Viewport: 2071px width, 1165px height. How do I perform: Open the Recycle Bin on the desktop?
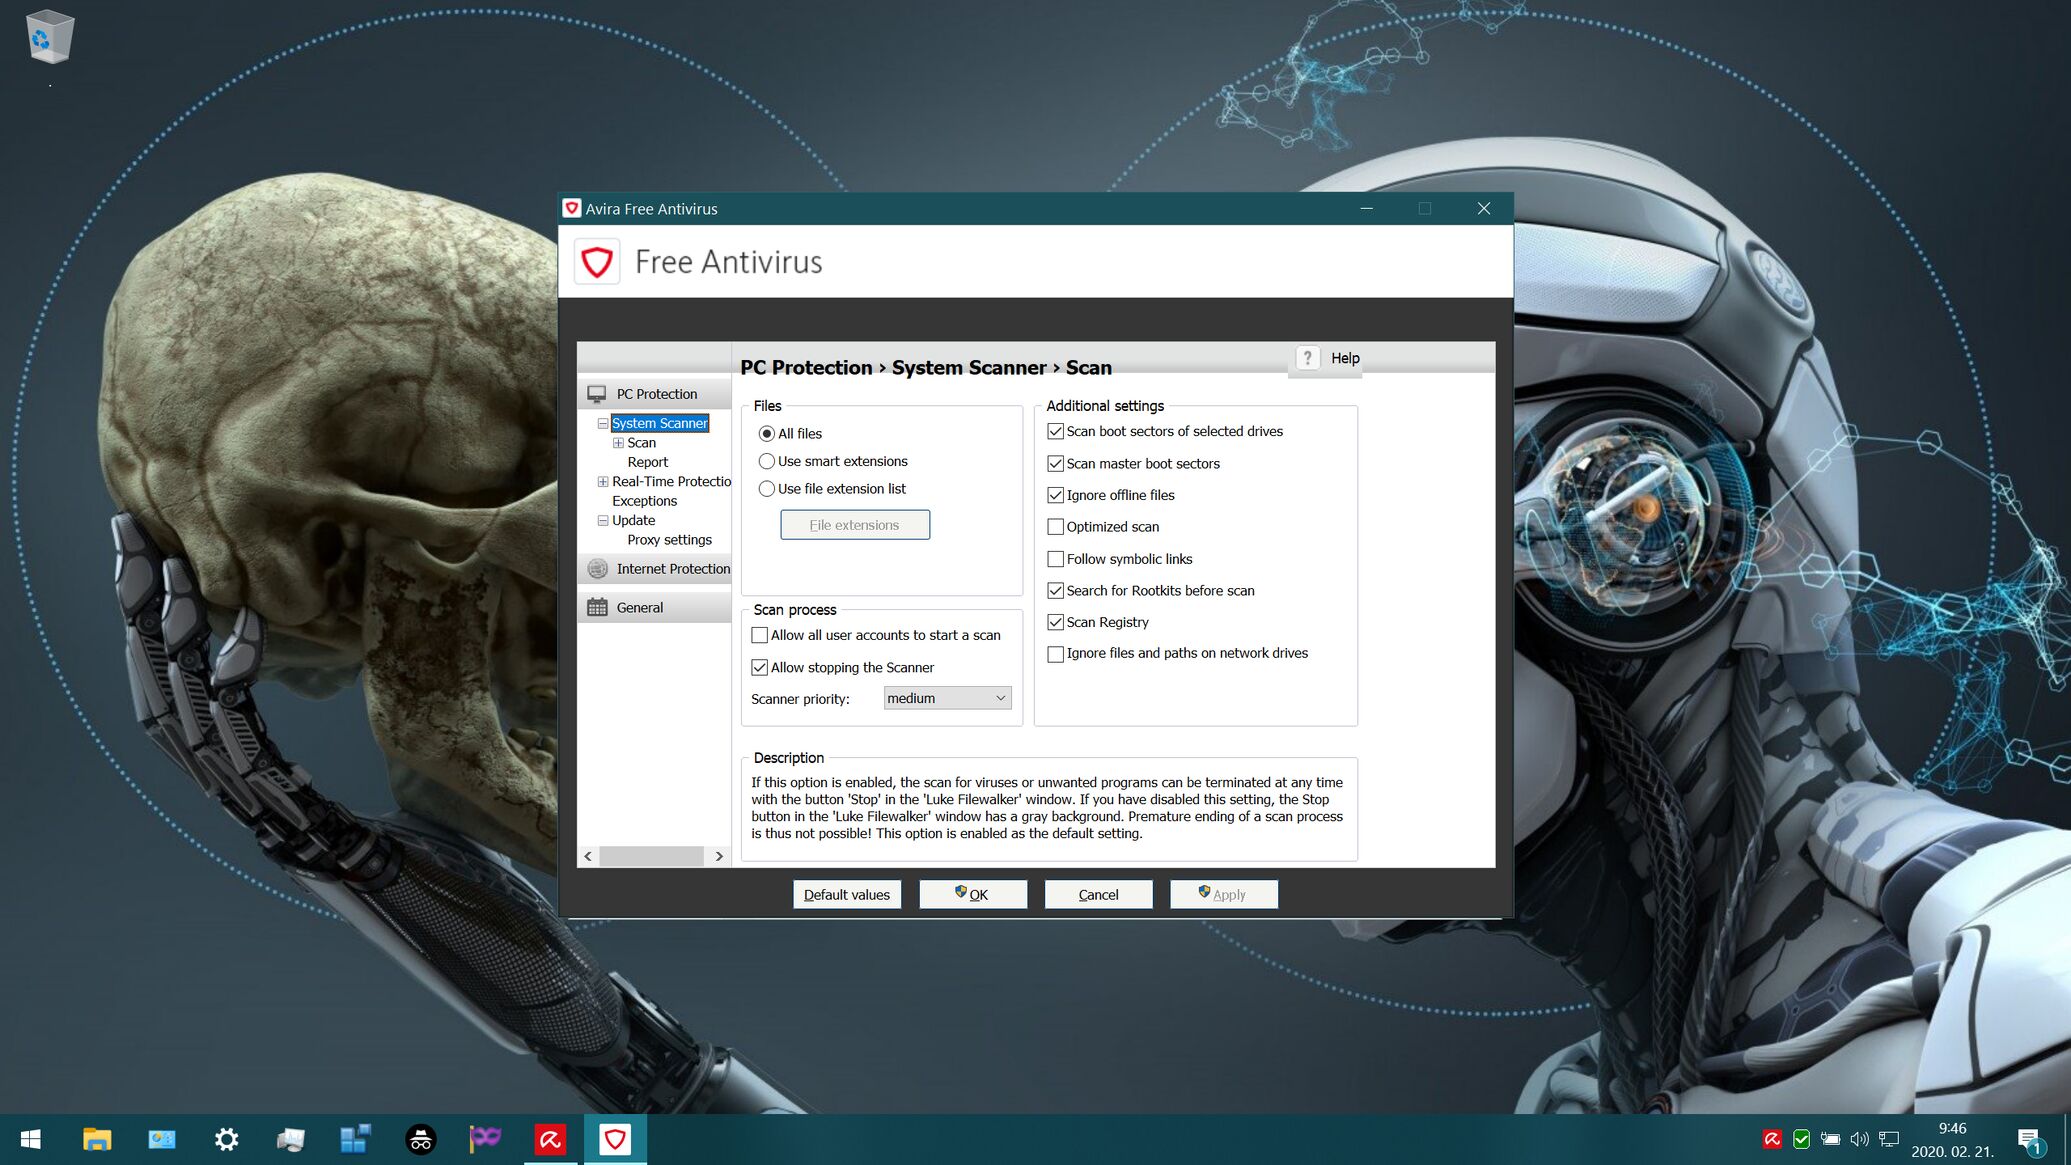(x=48, y=36)
